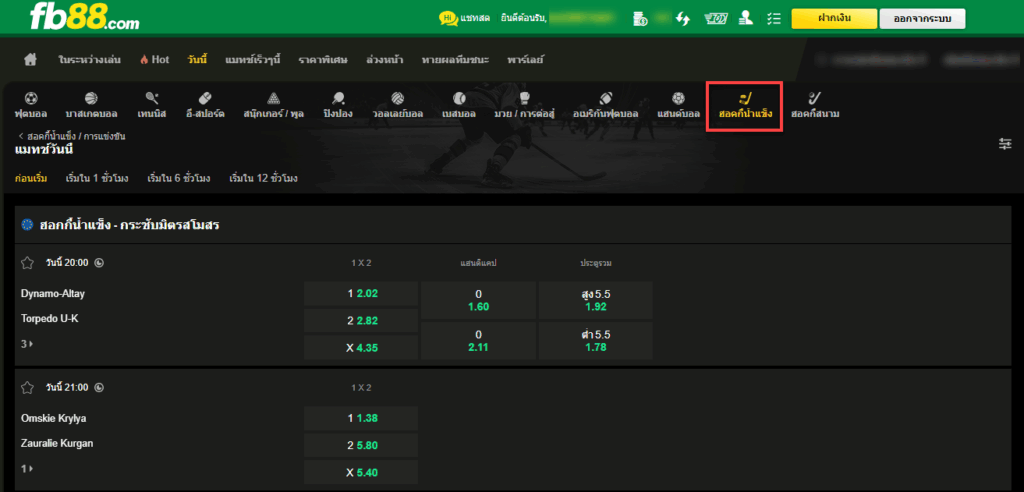
Task: Open the filter sliders settings icon
Action: point(1005,144)
